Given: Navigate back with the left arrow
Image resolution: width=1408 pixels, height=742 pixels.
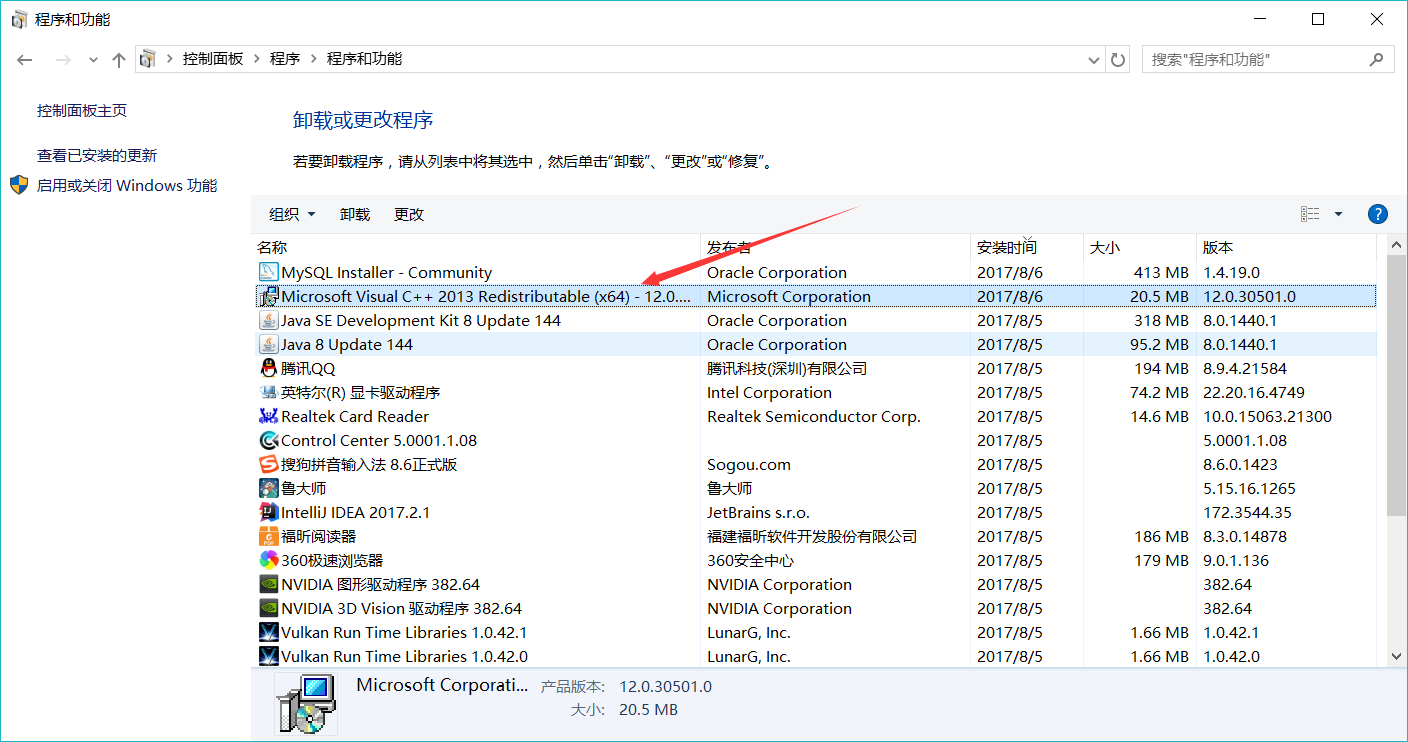Looking at the screenshot, I should coord(25,60).
